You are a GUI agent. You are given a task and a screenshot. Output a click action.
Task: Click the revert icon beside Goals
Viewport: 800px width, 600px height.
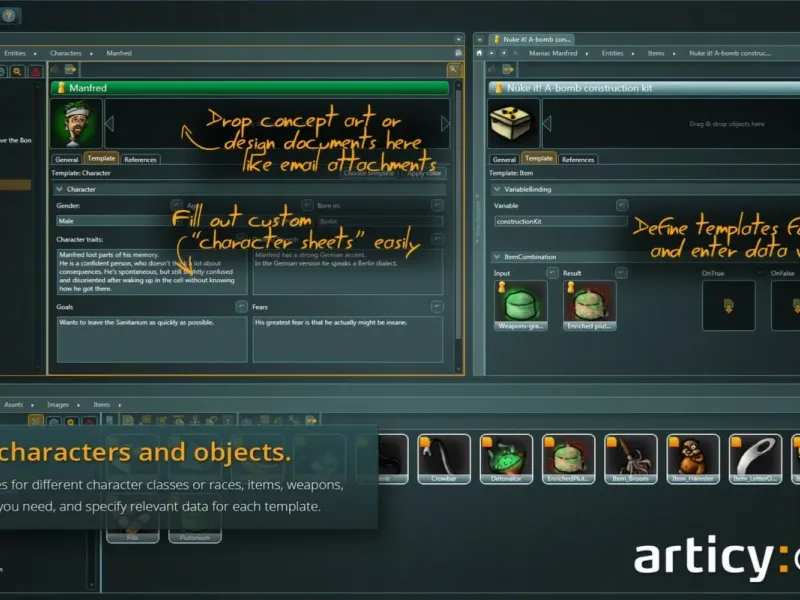pos(241,306)
